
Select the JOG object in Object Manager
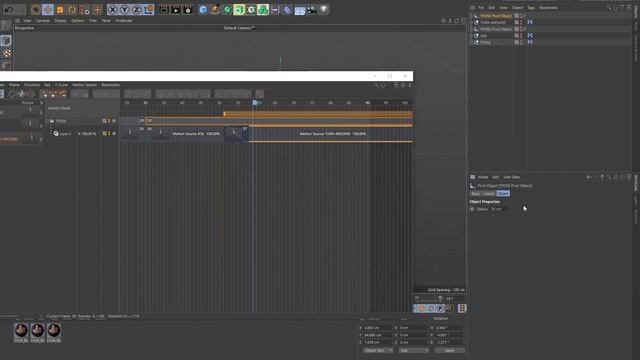pyautogui.click(x=483, y=36)
